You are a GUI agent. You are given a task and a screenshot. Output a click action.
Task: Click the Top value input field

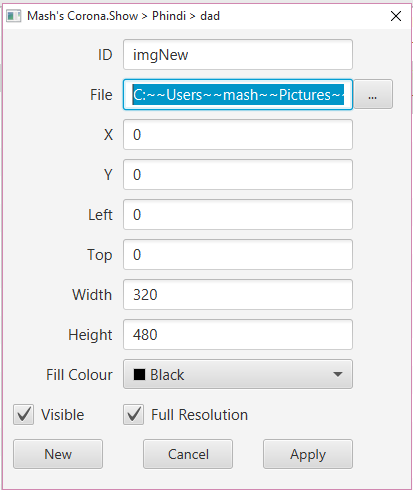[238, 254]
